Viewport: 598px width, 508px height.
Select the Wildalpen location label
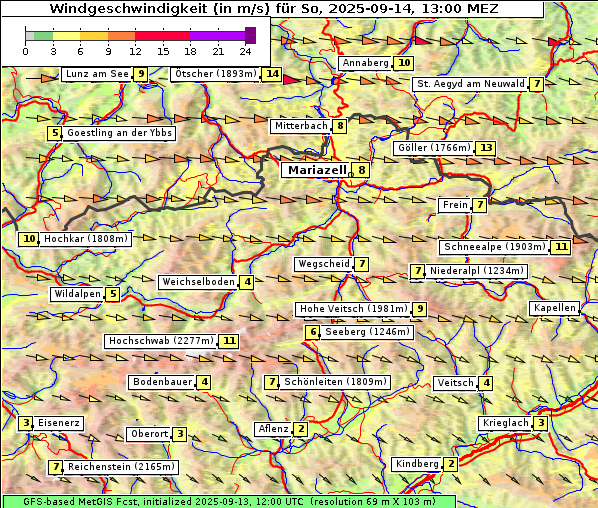coord(77,294)
